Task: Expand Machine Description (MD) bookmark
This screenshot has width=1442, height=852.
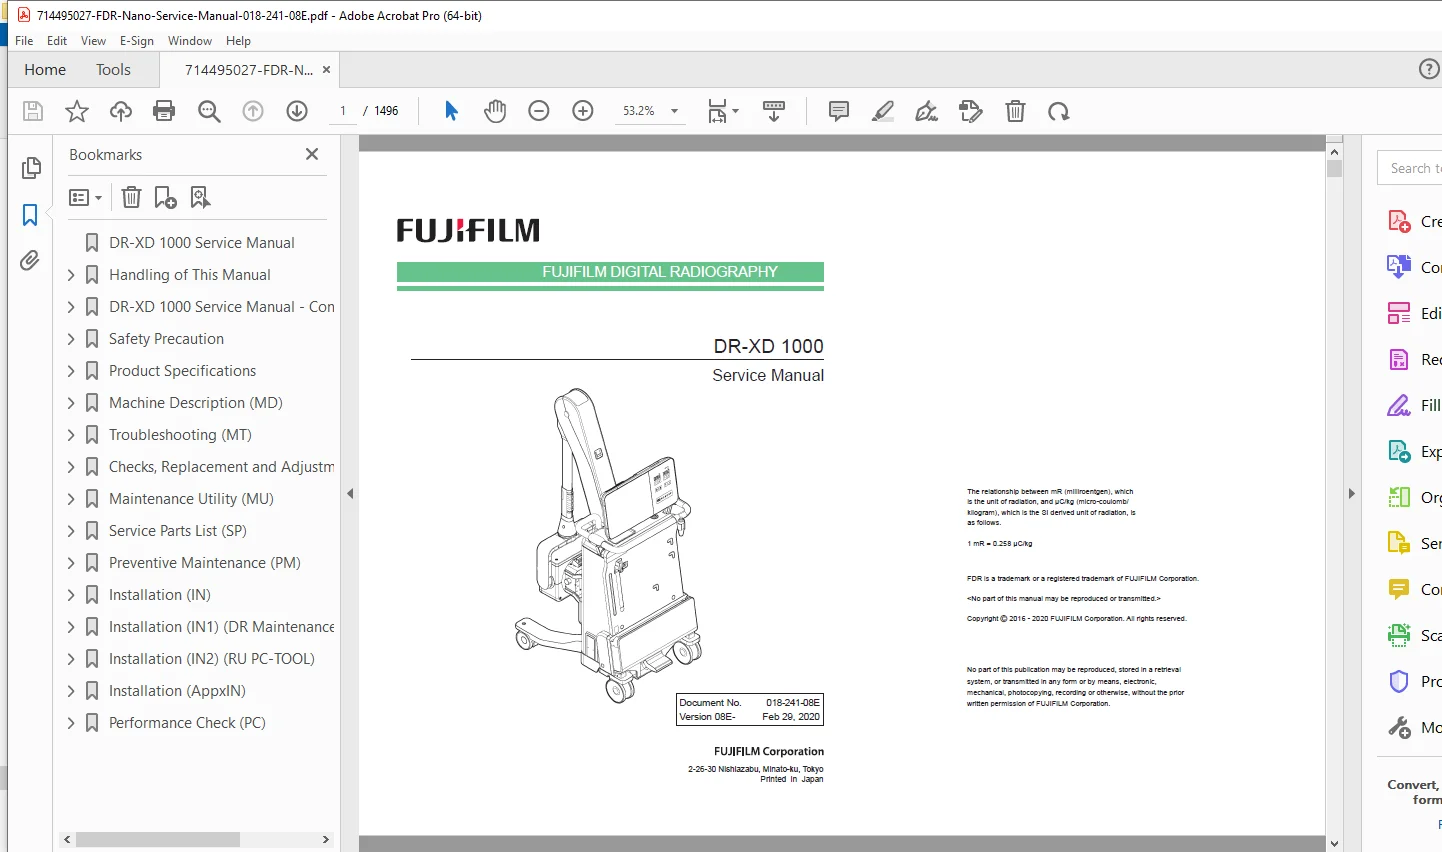Action: coord(71,403)
